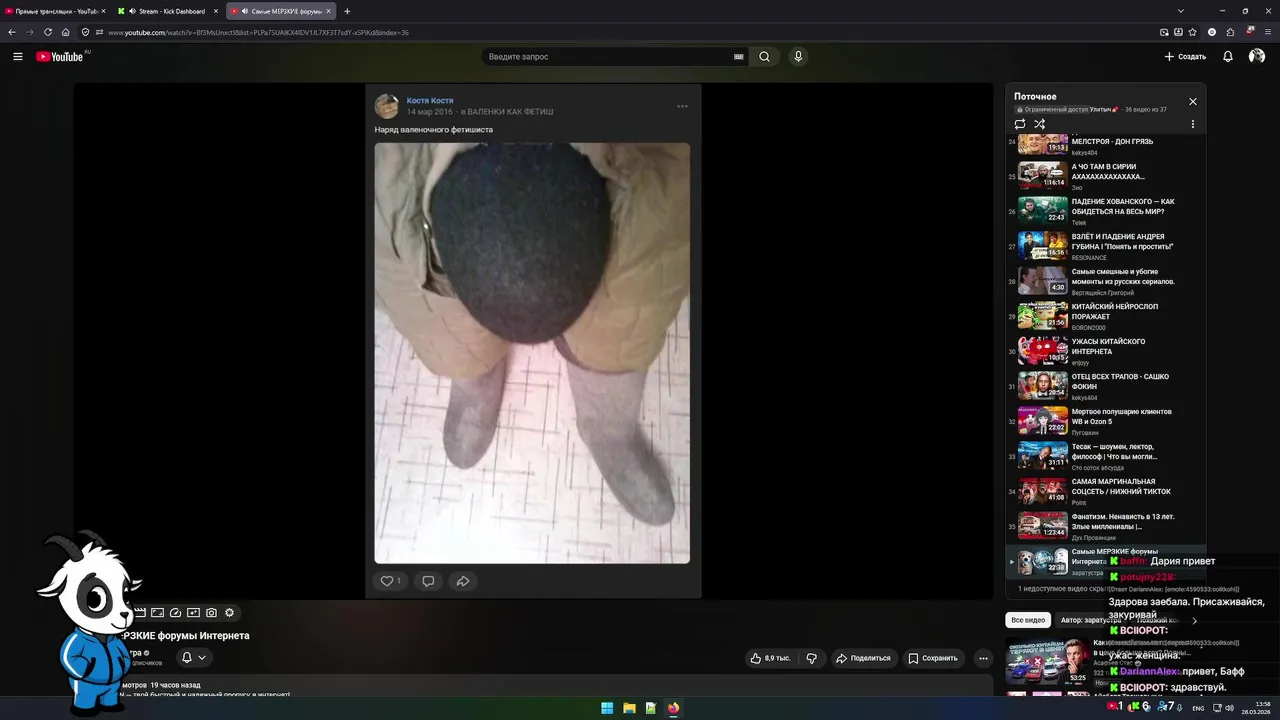The height and width of the screenshot is (720, 1280).
Task: Open a new browser tab with plus
Action: coord(347,11)
